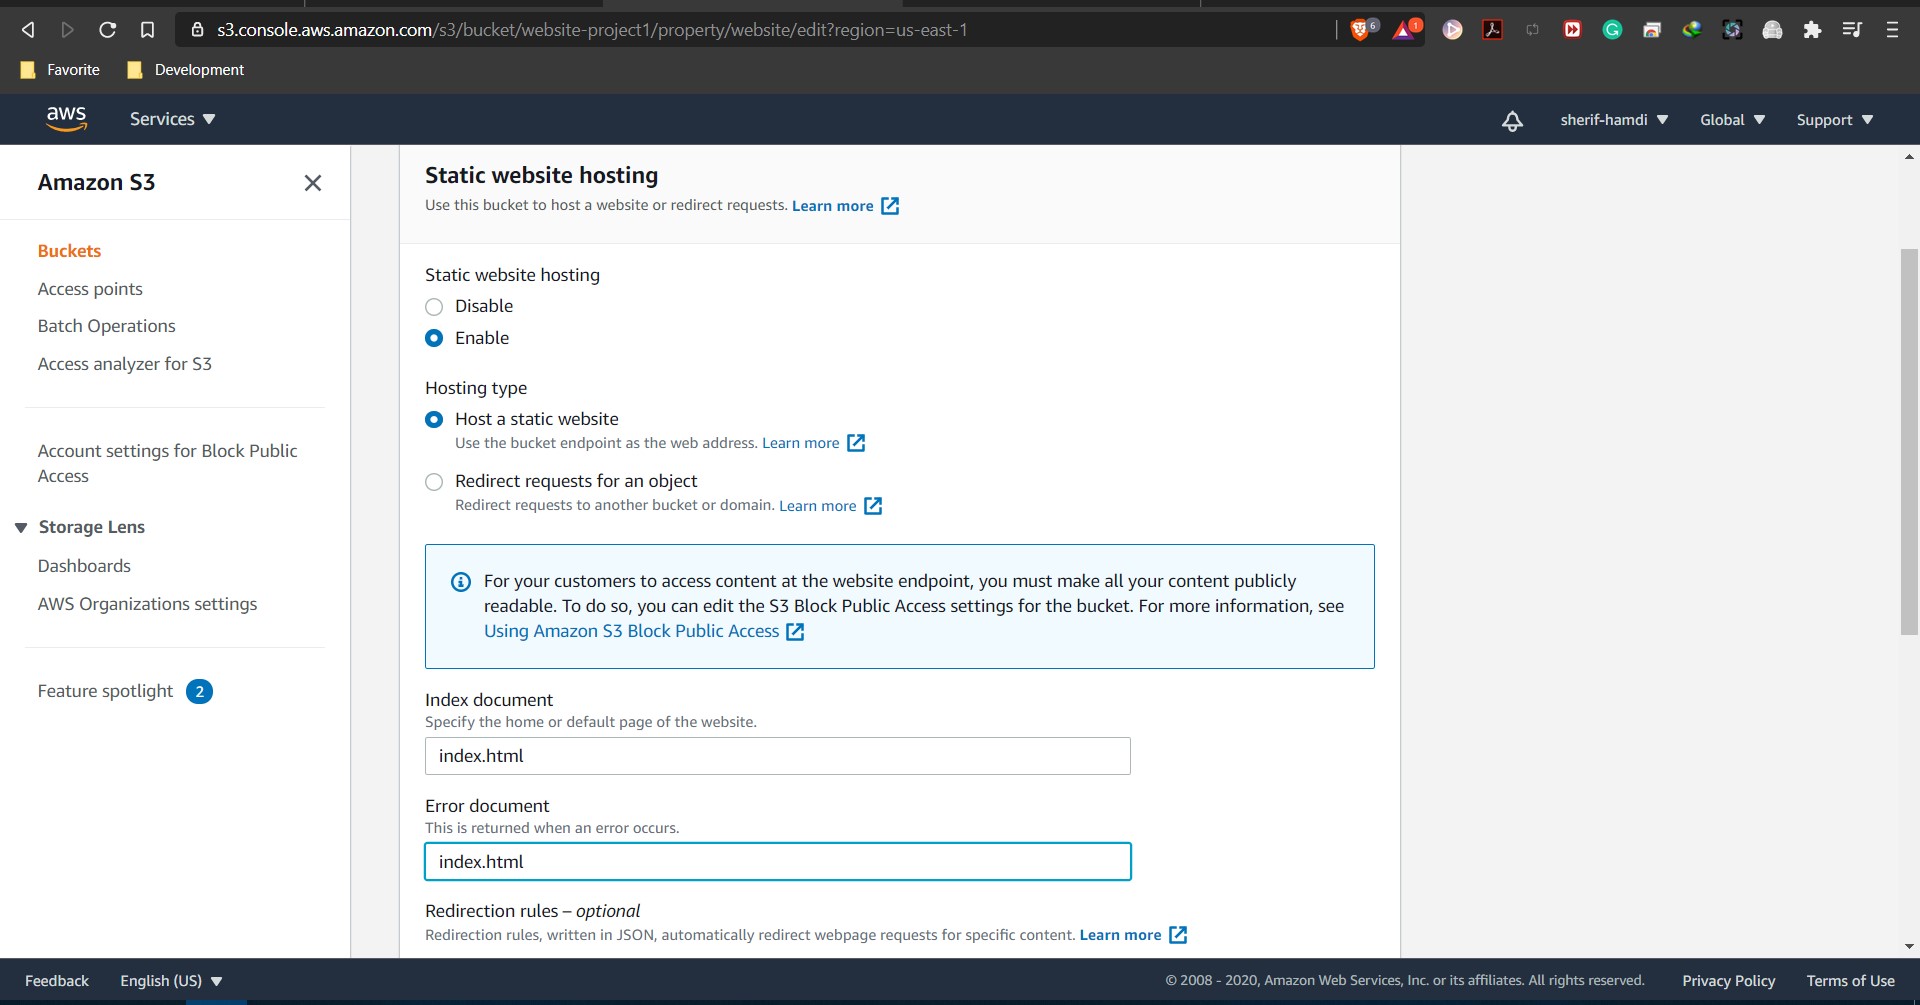This screenshot has height=1005, width=1920.
Task: Open the Adobe Acrobat extension
Action: click(x=1492, y=30)
